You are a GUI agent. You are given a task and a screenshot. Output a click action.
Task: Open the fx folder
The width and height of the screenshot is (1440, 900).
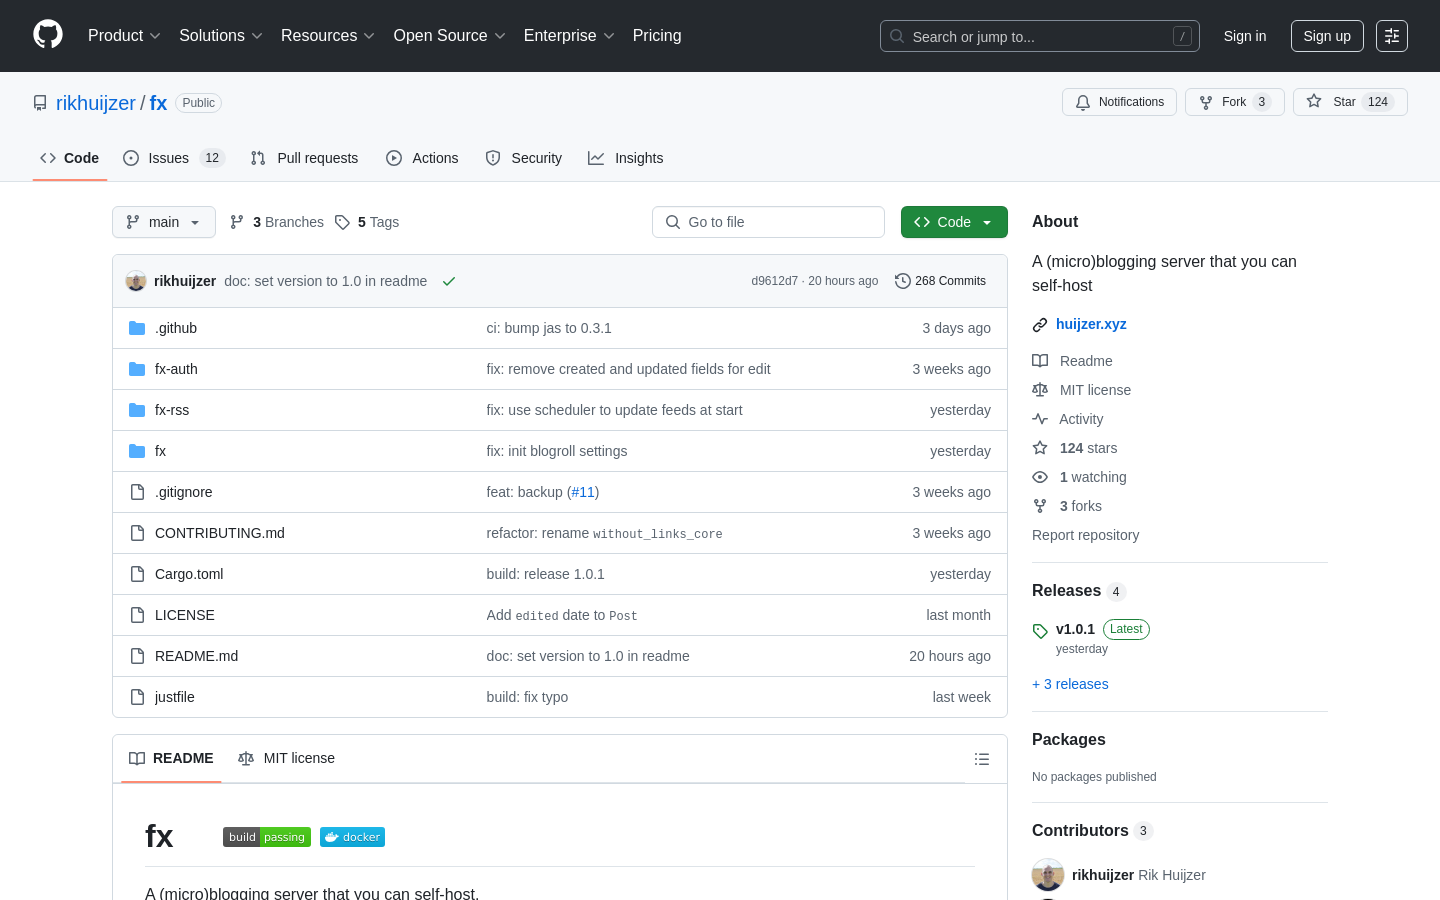pyautogui.click(x=160, y=451)
